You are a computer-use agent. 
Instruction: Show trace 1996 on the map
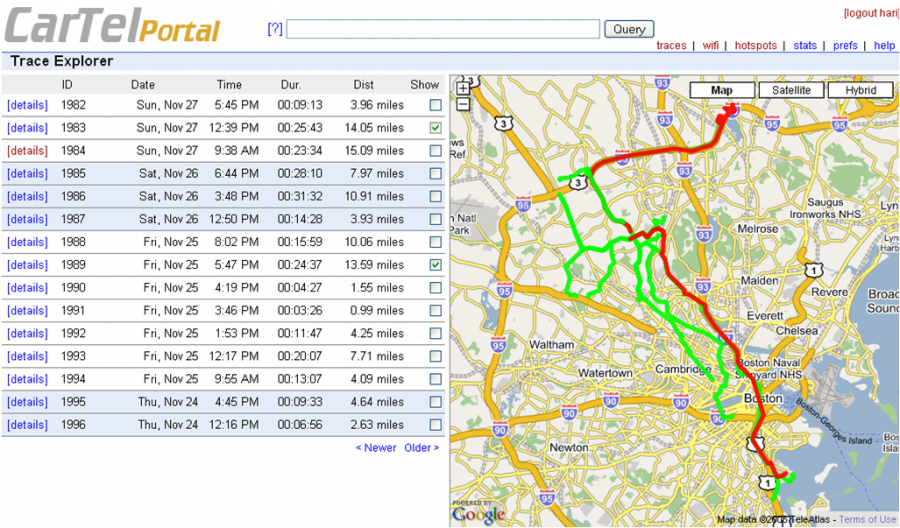pos(436,425)
